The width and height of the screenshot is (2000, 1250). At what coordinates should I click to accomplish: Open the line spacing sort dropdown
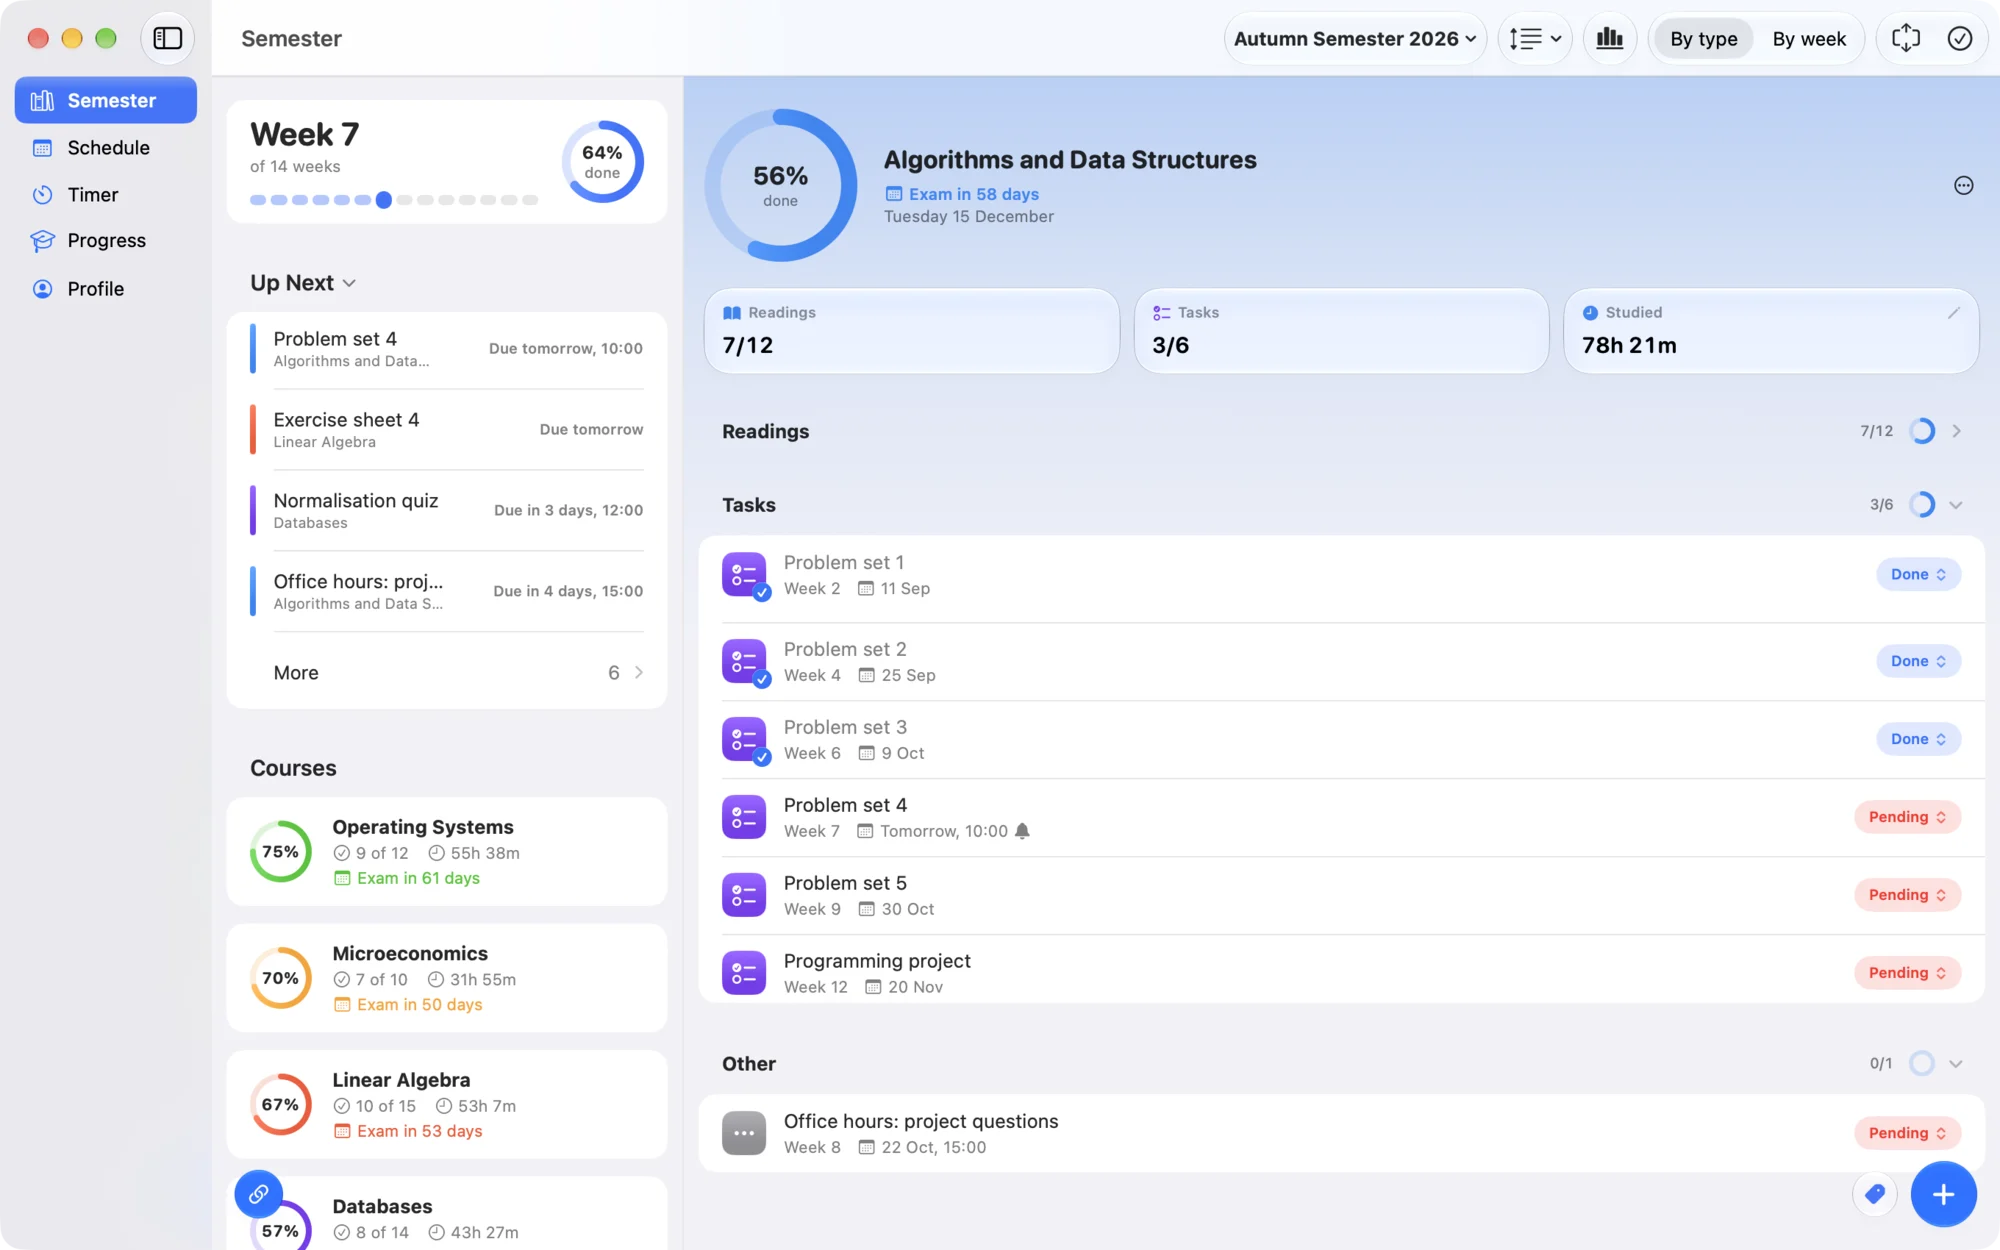point(1535,38)
